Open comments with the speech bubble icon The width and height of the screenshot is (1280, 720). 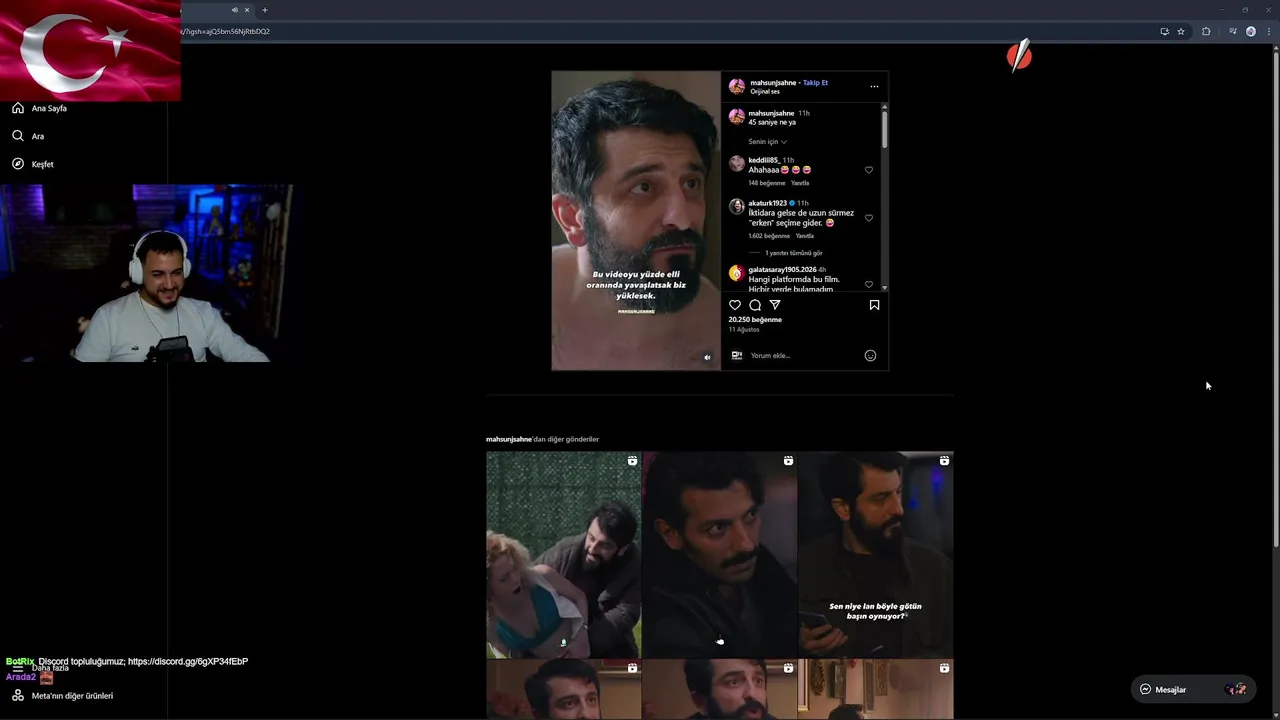tap(755, 305)
